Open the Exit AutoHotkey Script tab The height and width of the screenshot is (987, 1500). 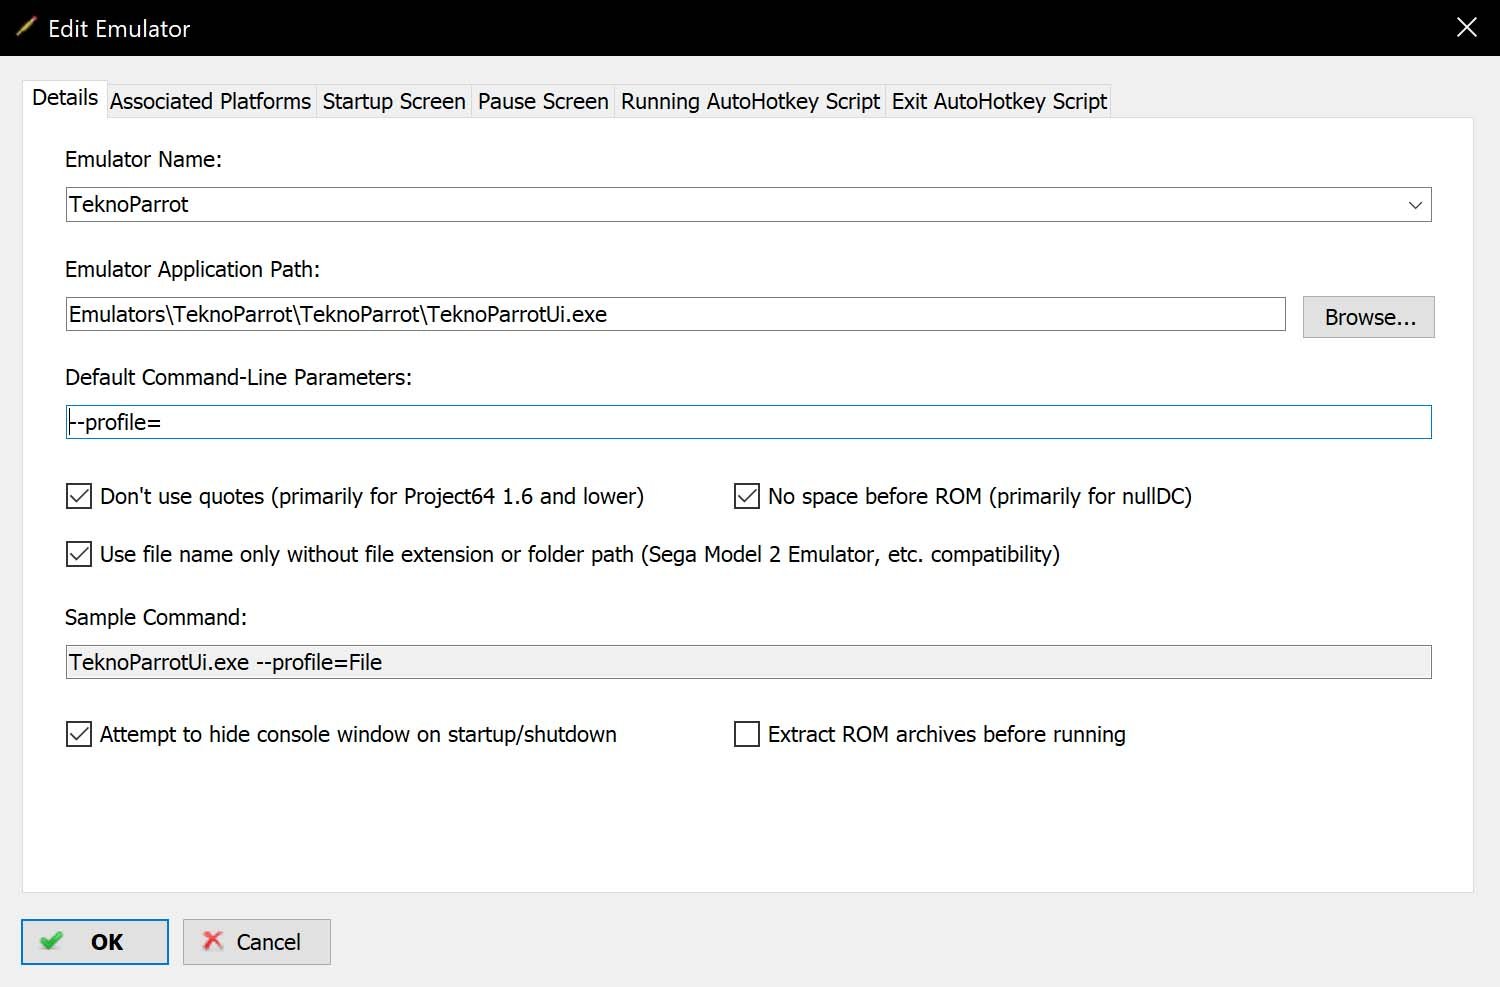pyautogui.click(x=999, y=101)
